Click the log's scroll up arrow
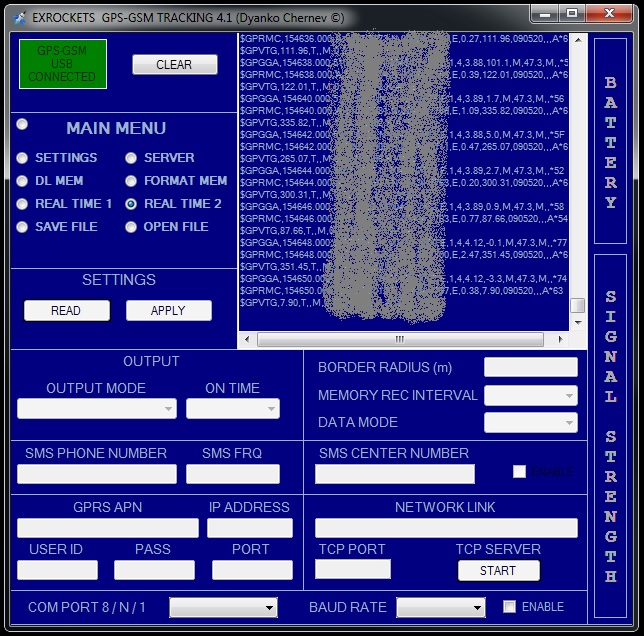The image size is (644, 636). coord(578,40)
